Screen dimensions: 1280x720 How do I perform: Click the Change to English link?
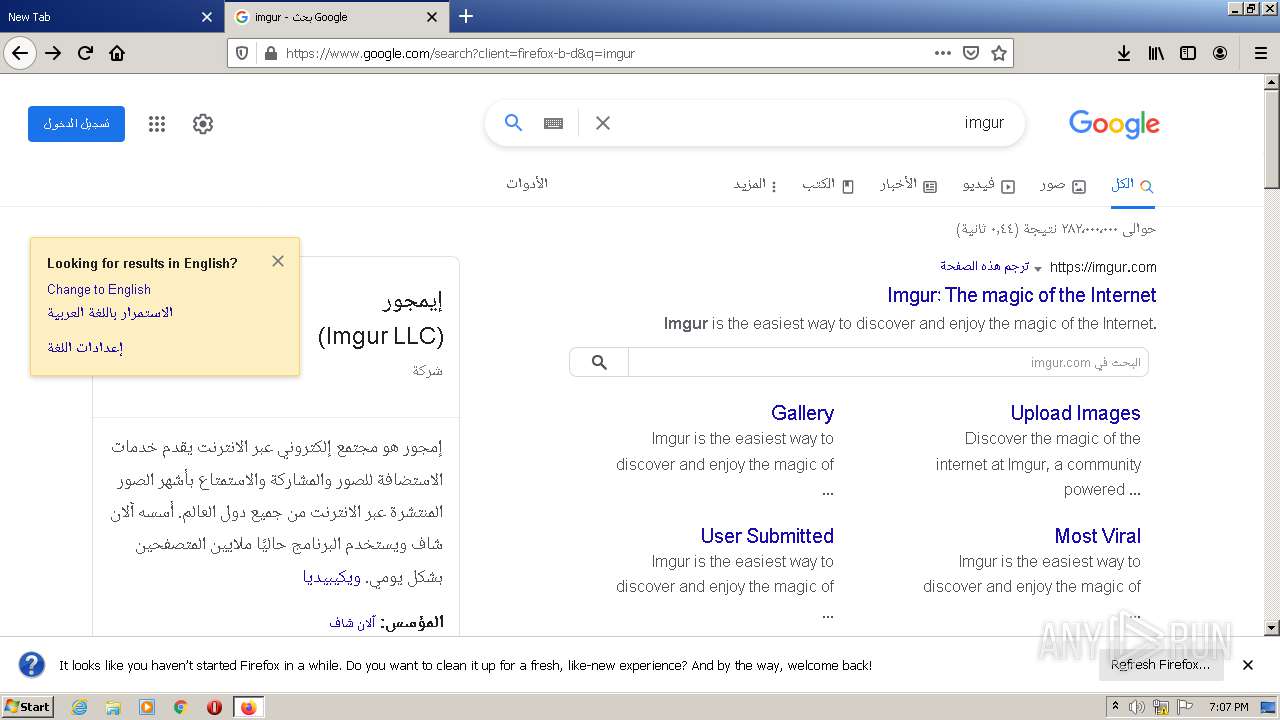pos(99,289)
